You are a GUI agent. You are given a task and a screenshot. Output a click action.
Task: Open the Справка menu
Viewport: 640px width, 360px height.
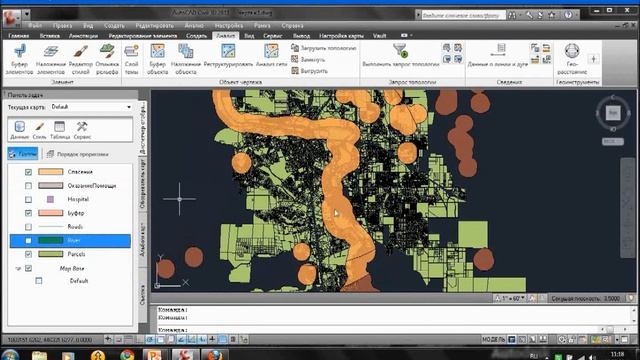click(292, 25)
